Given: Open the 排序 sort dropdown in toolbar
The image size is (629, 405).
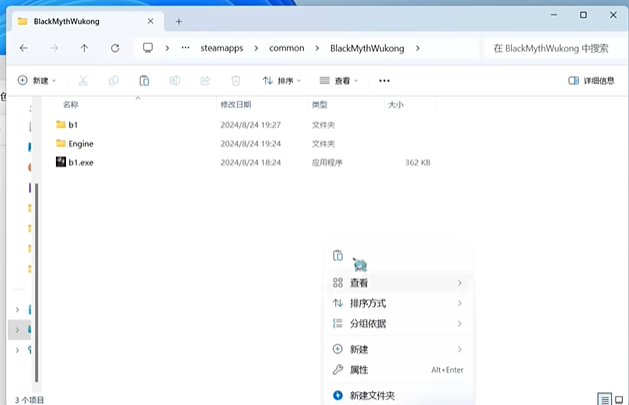Looking at the screenshot, I should tap(282, 81).
